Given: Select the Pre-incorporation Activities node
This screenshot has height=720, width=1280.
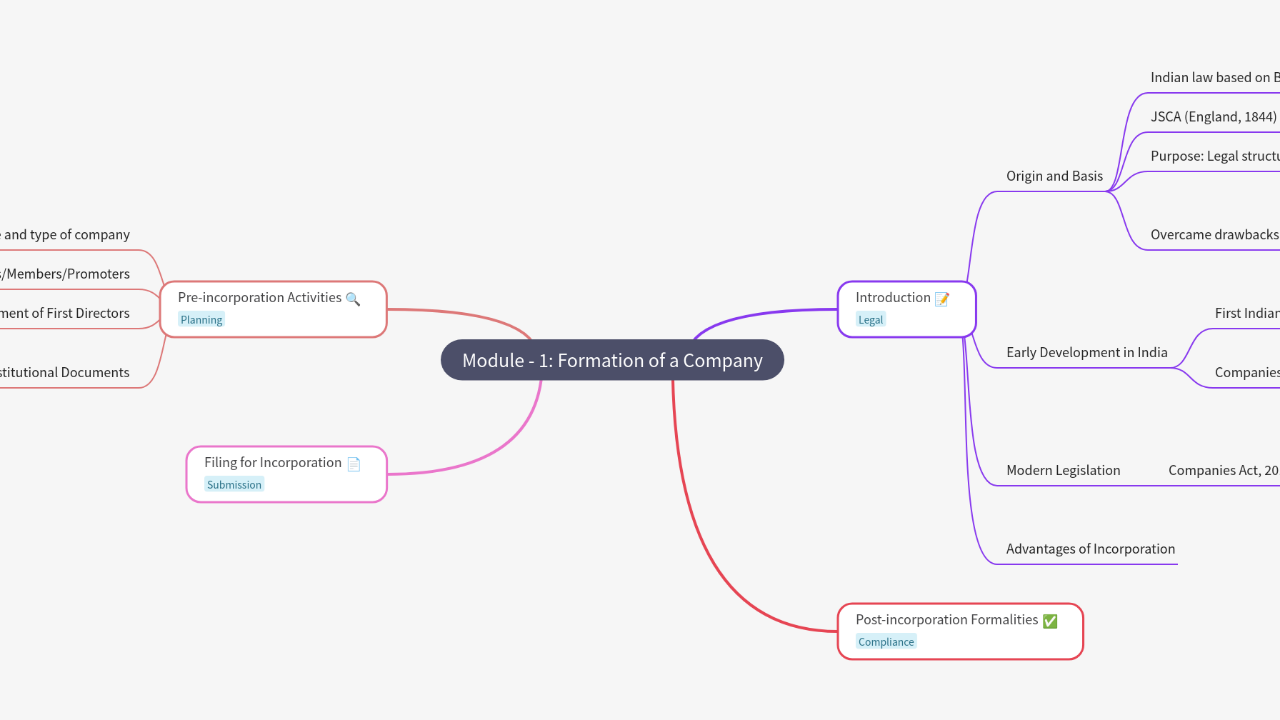Looking at the screenshot, I should click(260, 298).
